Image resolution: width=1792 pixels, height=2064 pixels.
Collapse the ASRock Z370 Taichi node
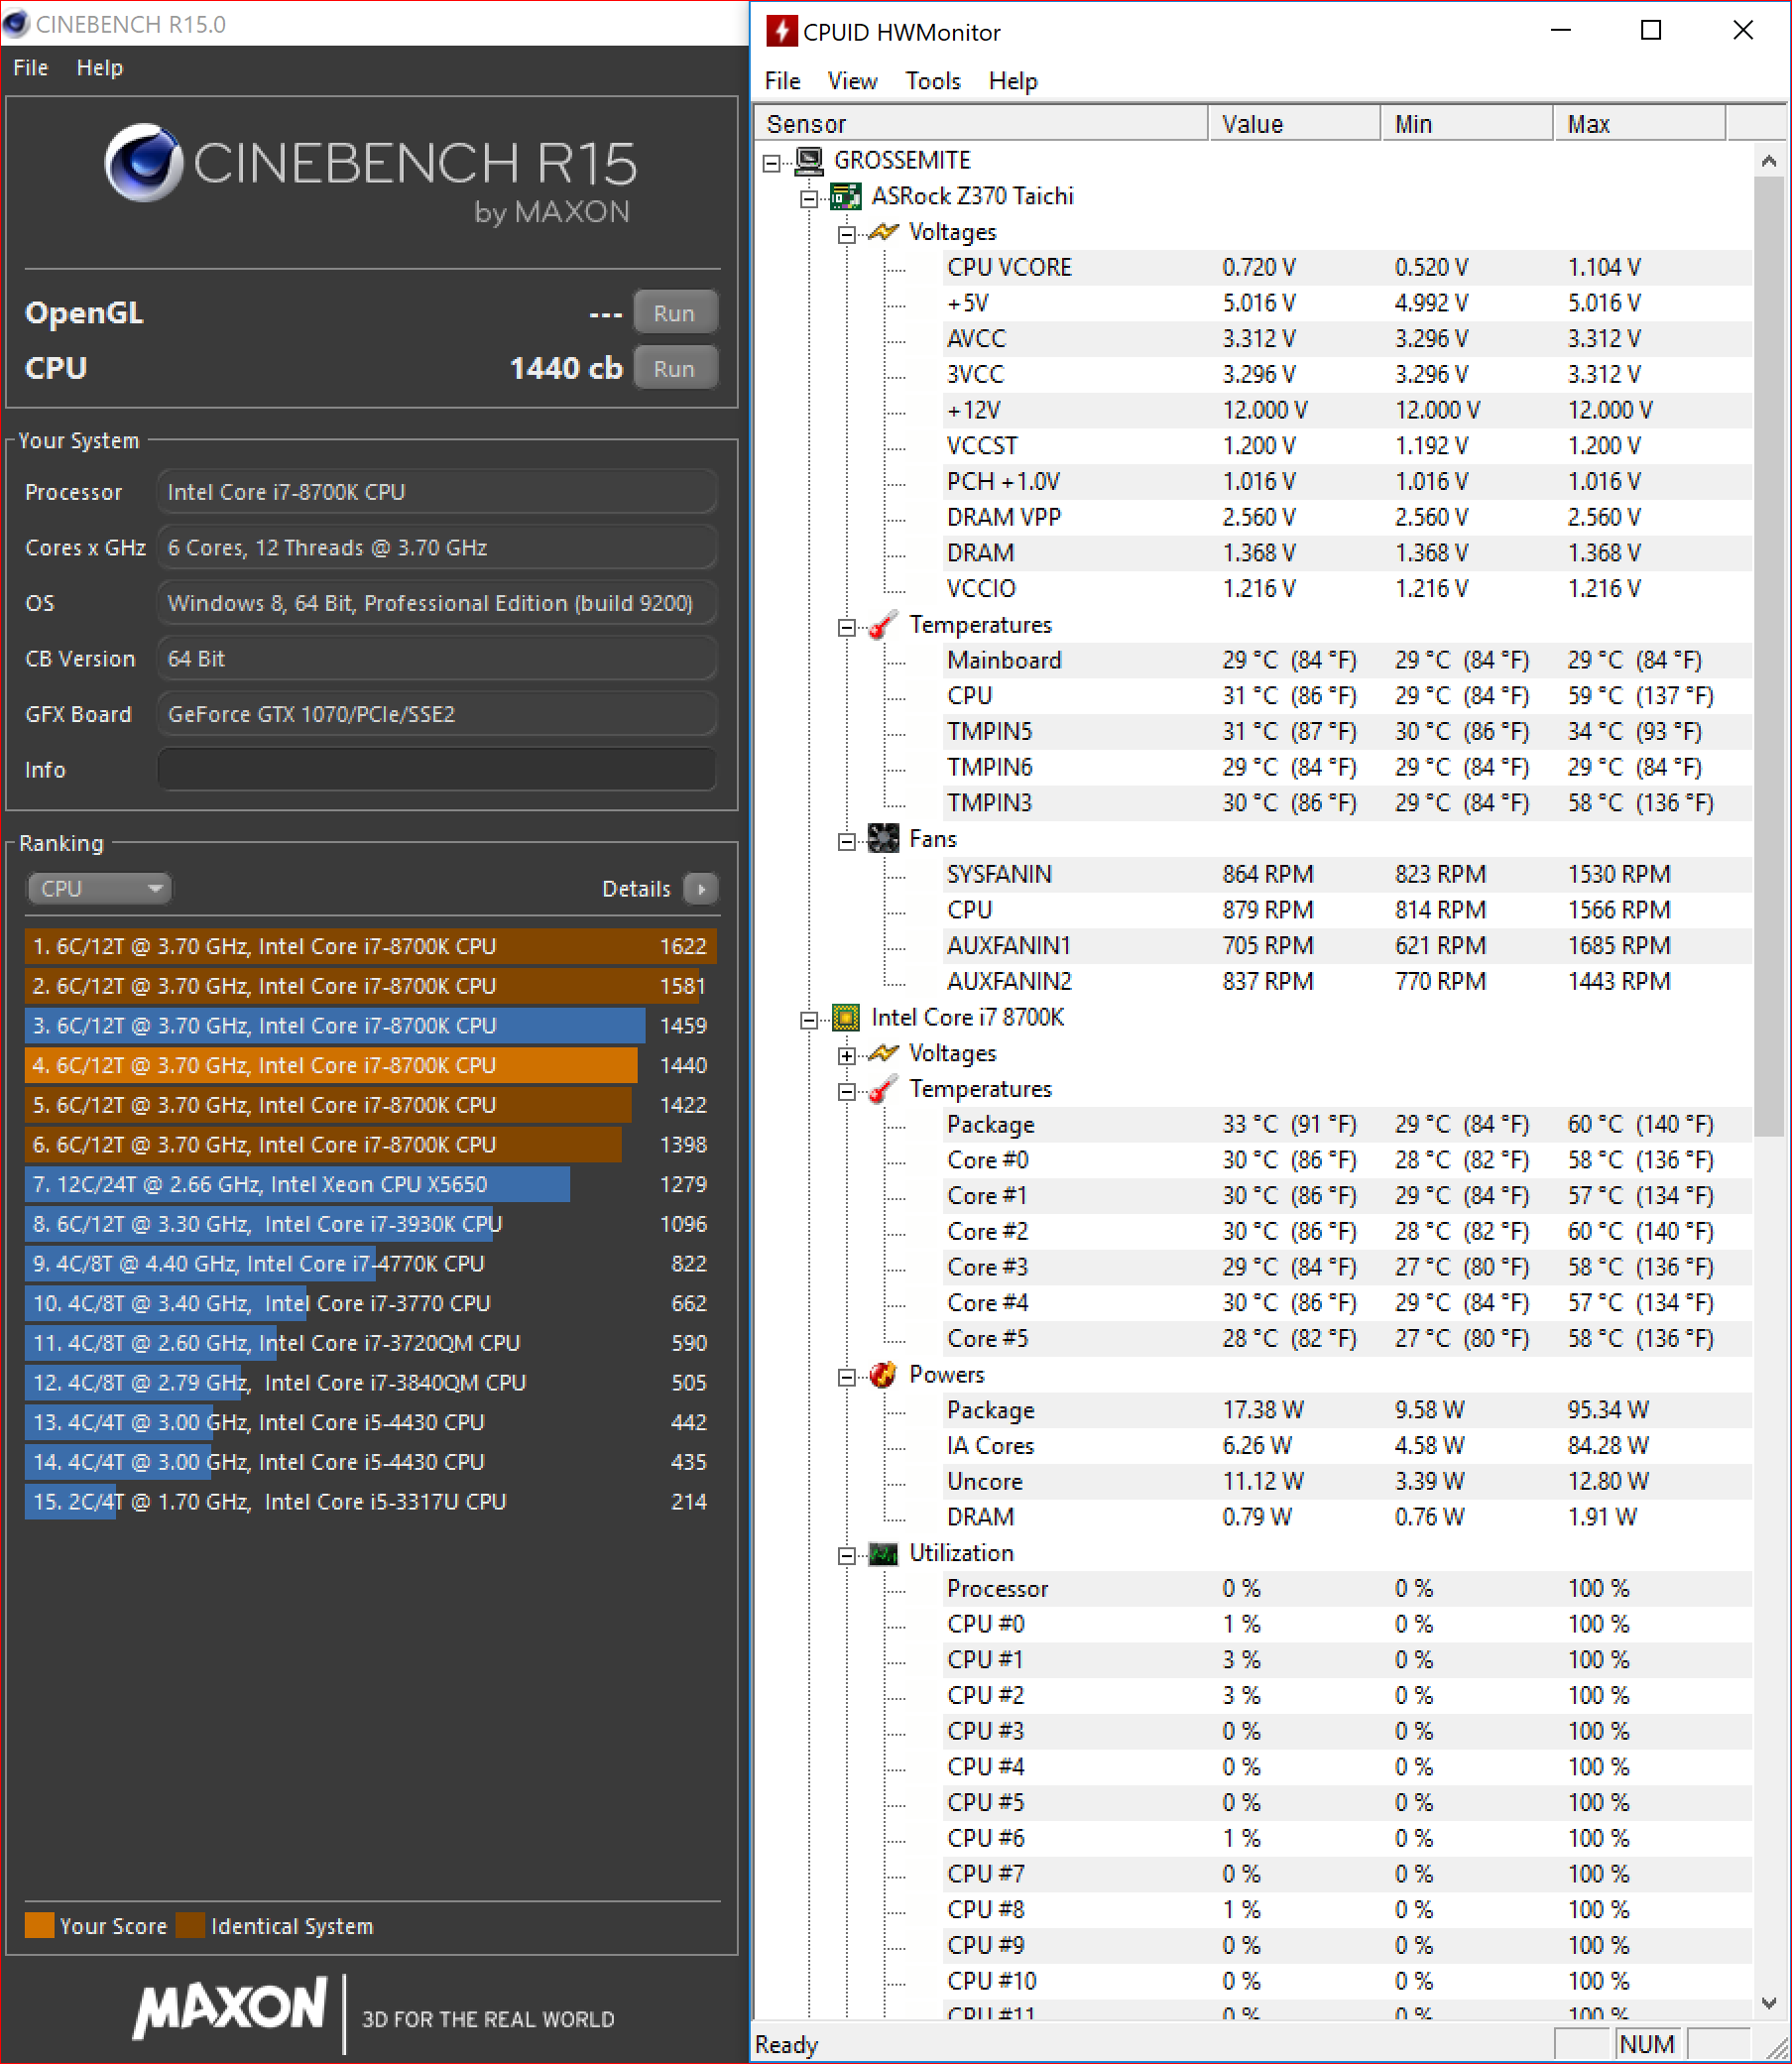tap(808, 198)
